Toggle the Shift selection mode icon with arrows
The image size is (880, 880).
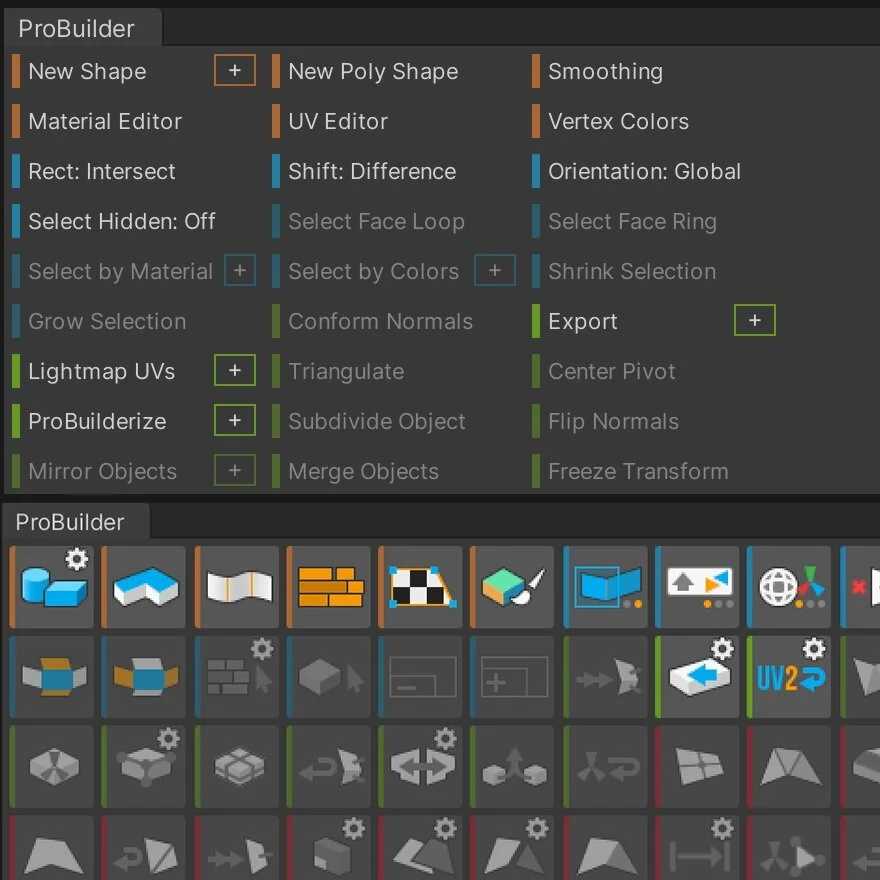point(697,586)
